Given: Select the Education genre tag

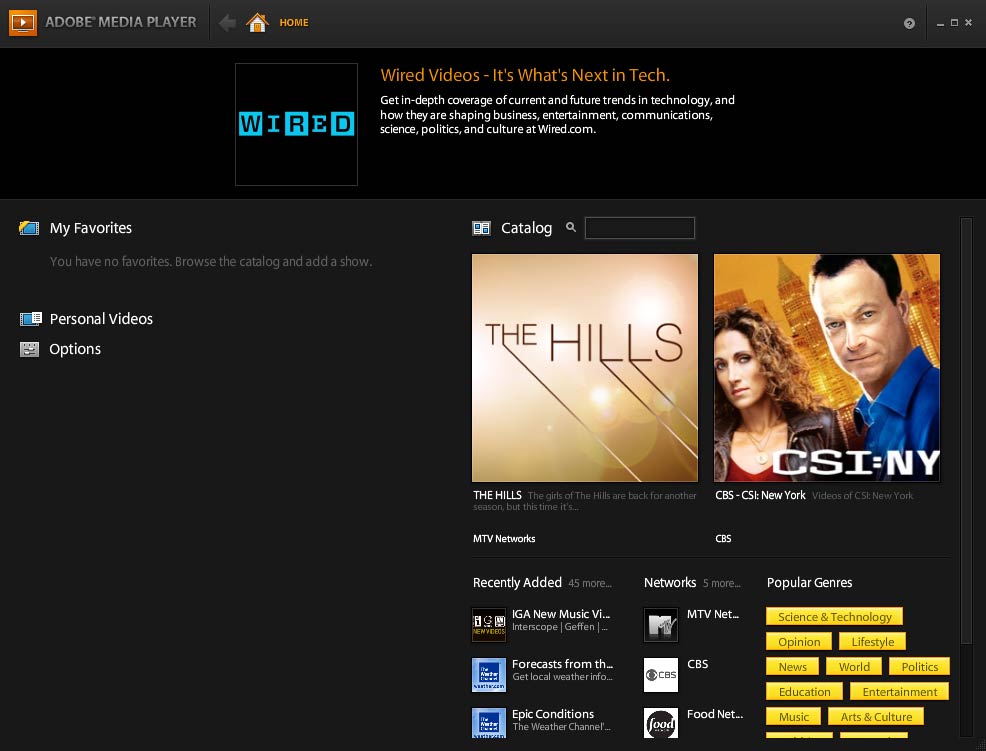Looking at the screenshot, I should click(x=804, y=692).
